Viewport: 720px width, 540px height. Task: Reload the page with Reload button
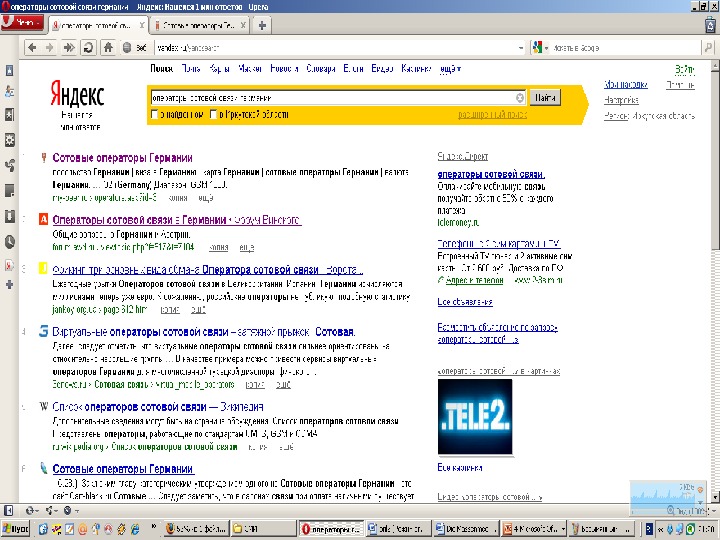[89, 47]
